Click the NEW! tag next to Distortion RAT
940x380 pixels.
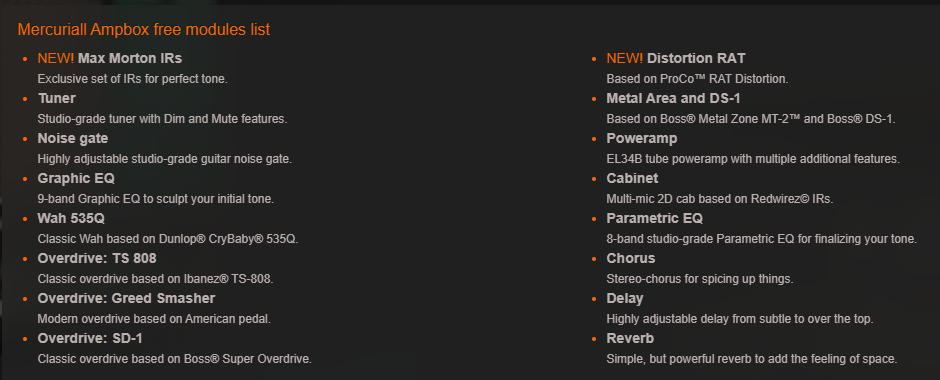pyautogui.click(x=625, y=58)
